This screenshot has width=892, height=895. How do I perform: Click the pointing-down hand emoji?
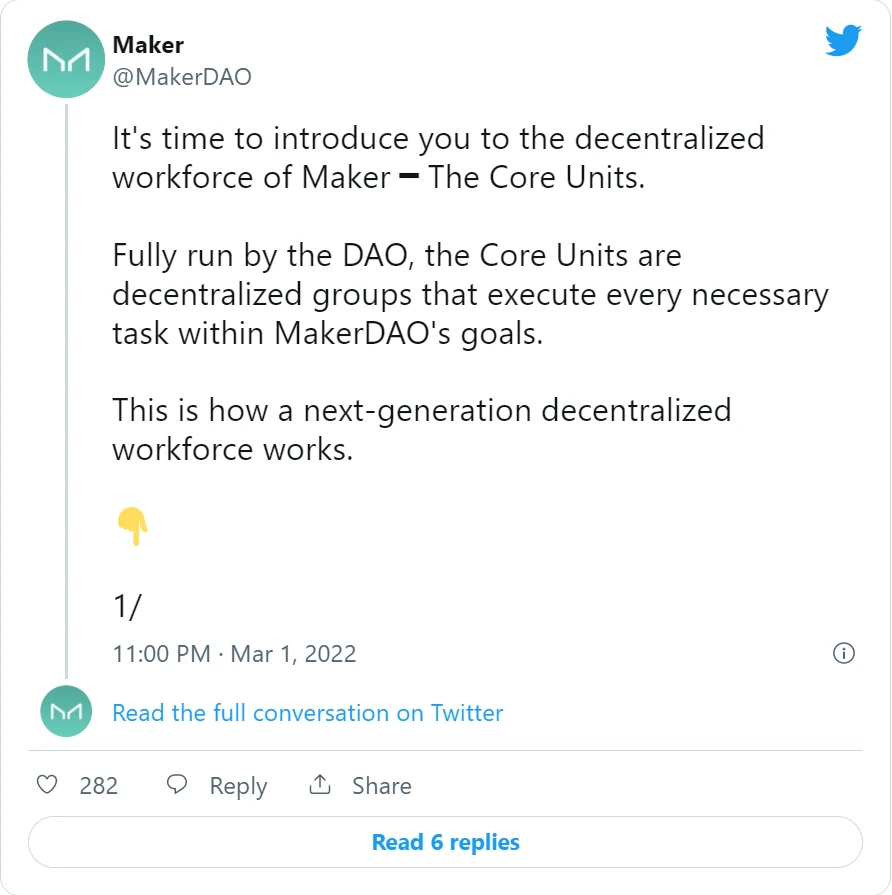tap(132, 526)
